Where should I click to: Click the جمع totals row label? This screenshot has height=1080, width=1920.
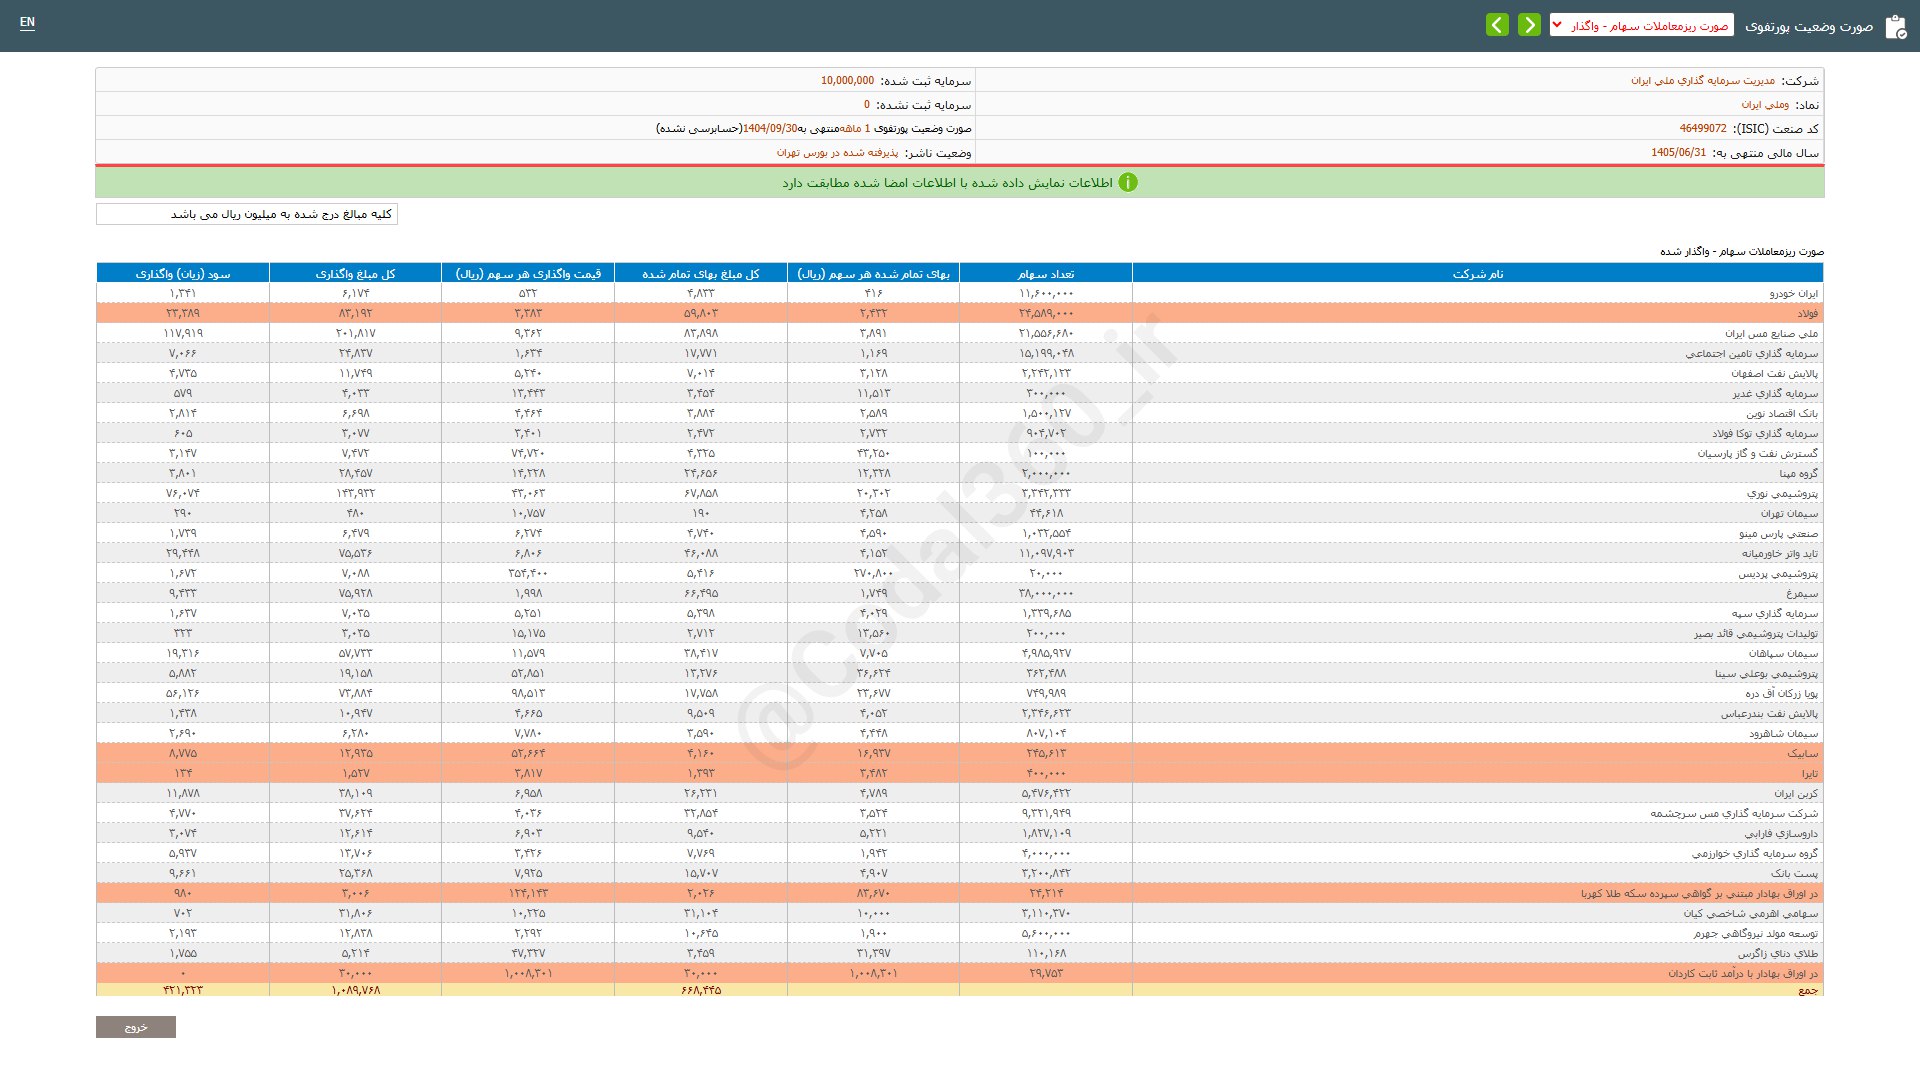point(1808,990)
